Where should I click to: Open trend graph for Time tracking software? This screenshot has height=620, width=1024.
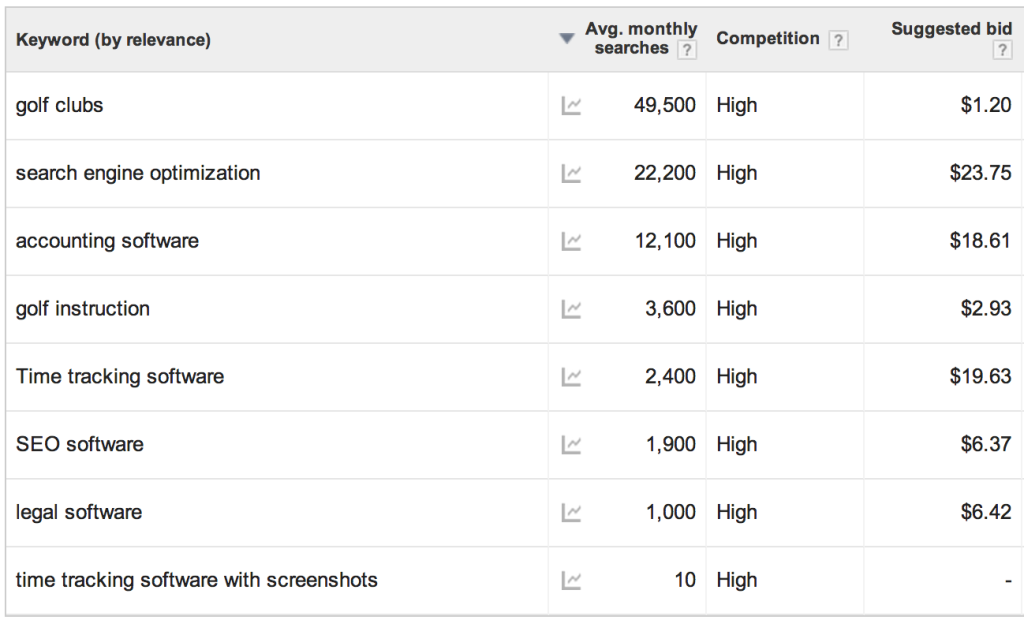pos(571,377)
